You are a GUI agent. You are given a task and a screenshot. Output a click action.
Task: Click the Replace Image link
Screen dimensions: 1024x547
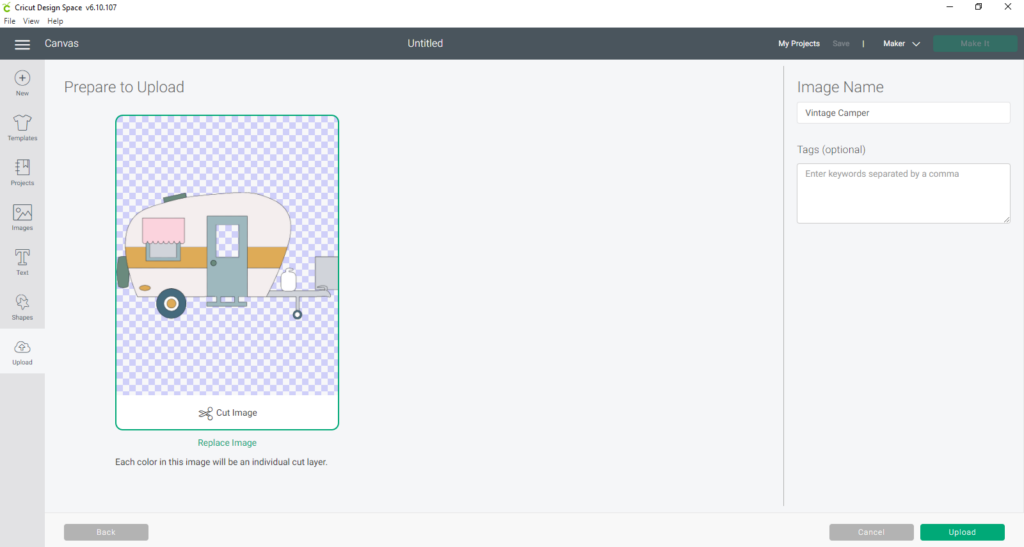(x=227, y=443)
